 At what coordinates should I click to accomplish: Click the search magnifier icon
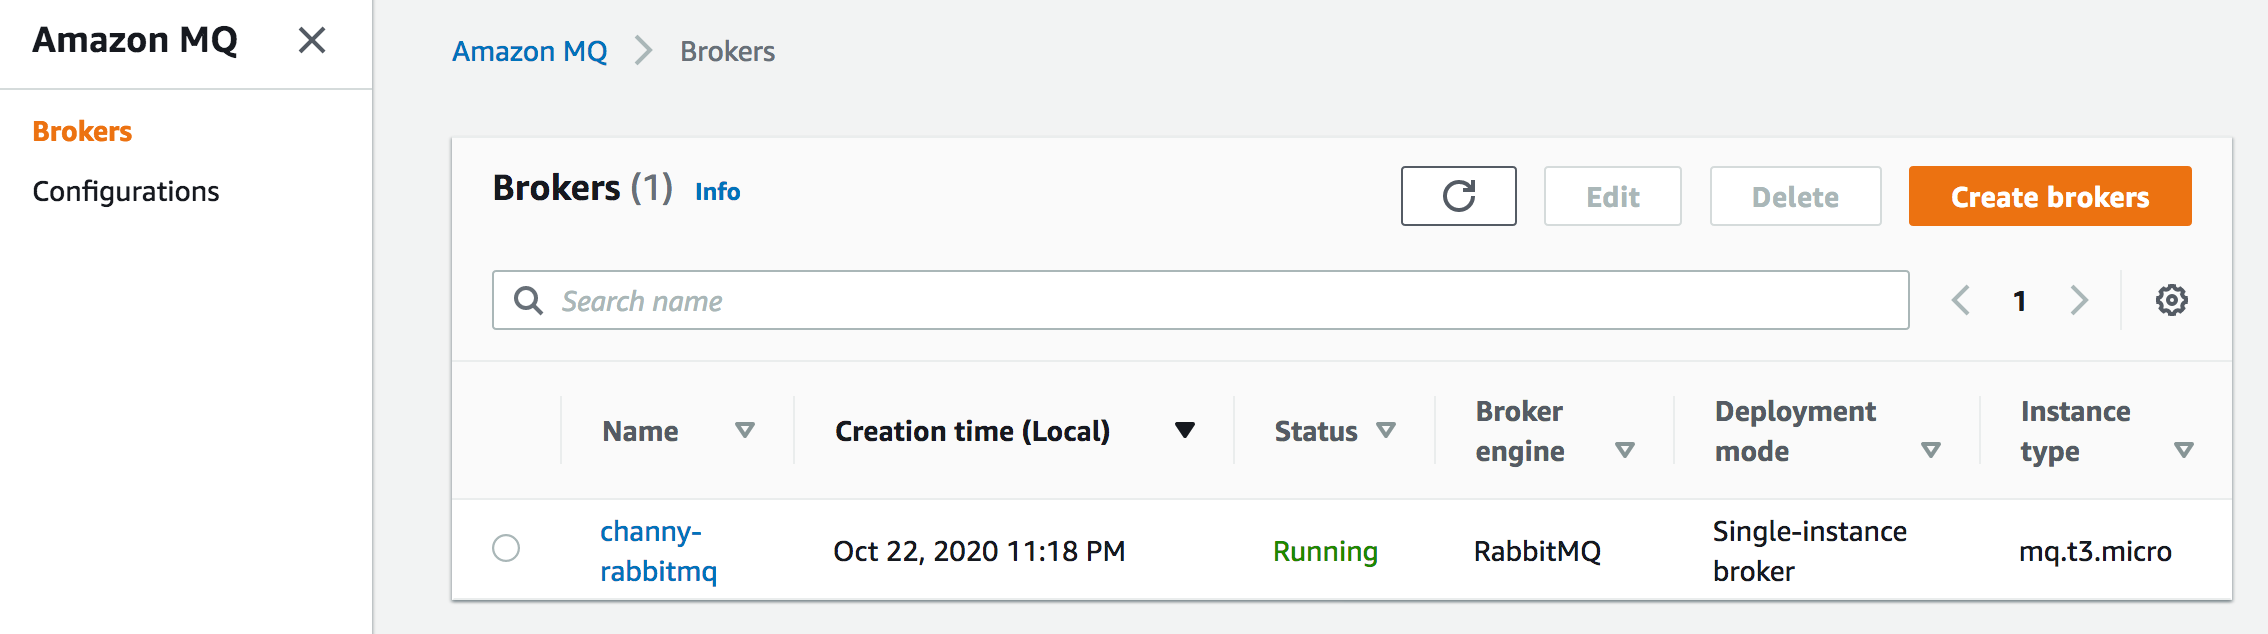pyautogui.click(x=528, y=300)
